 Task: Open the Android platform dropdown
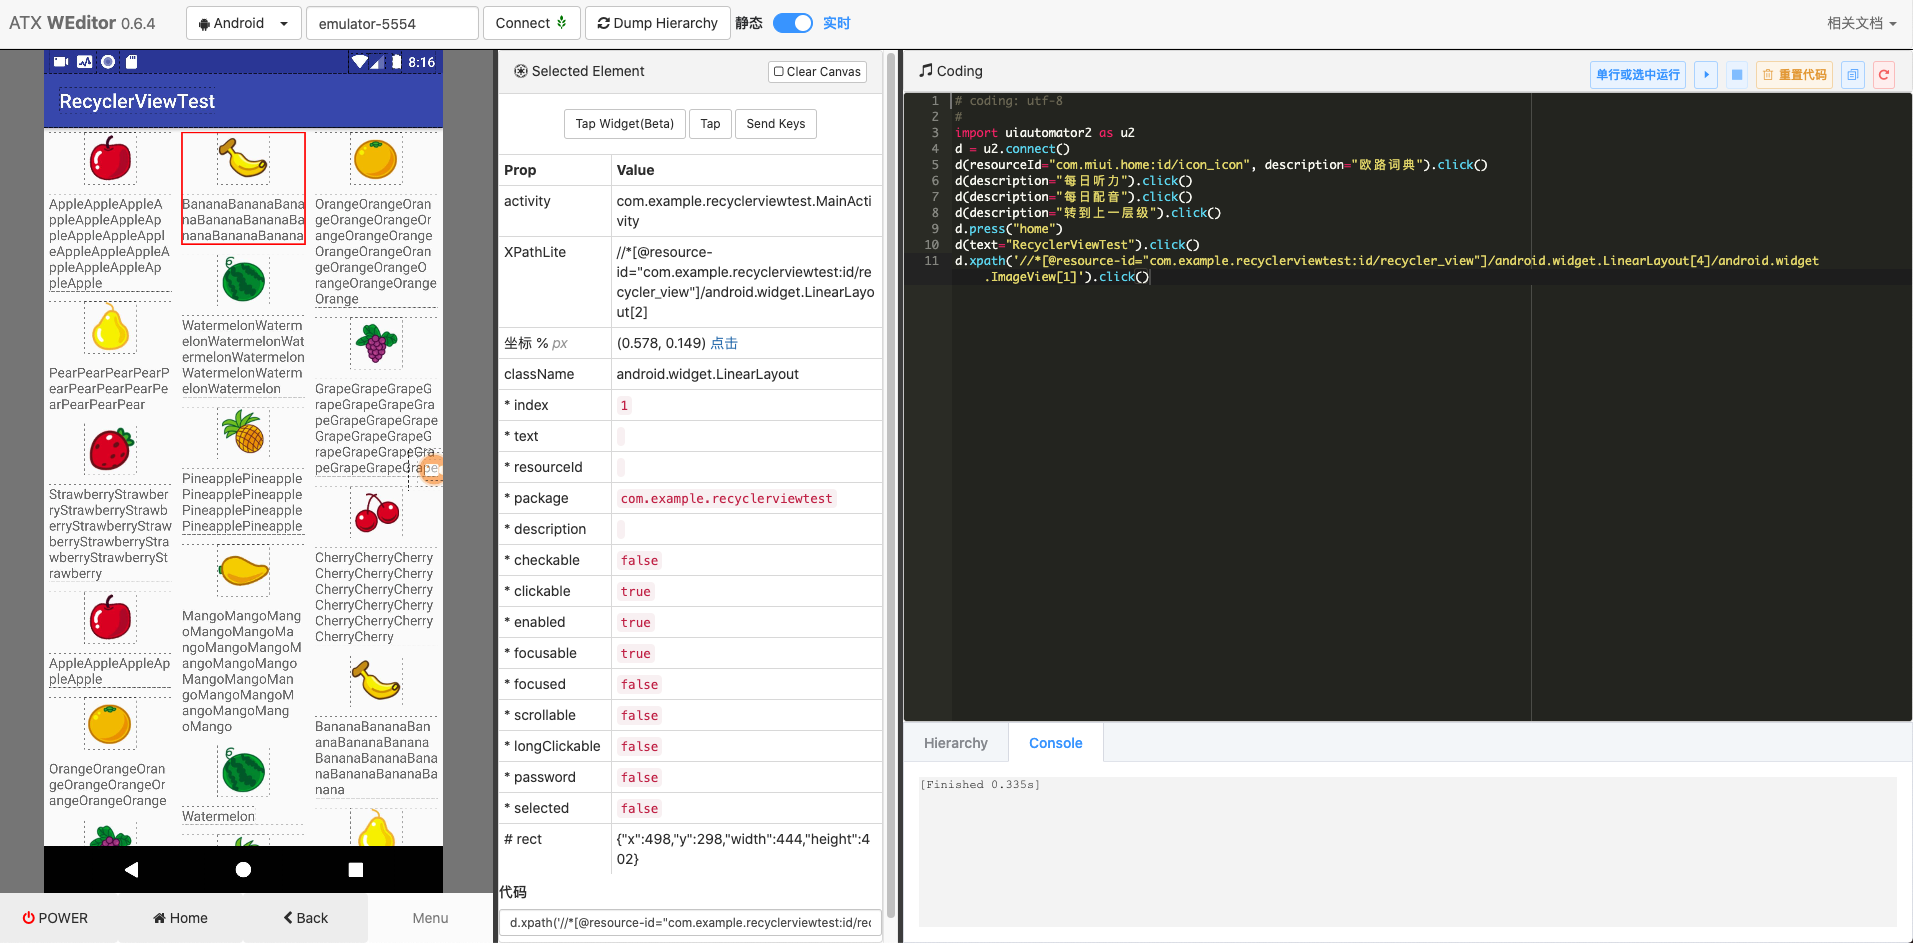[243, 23]
